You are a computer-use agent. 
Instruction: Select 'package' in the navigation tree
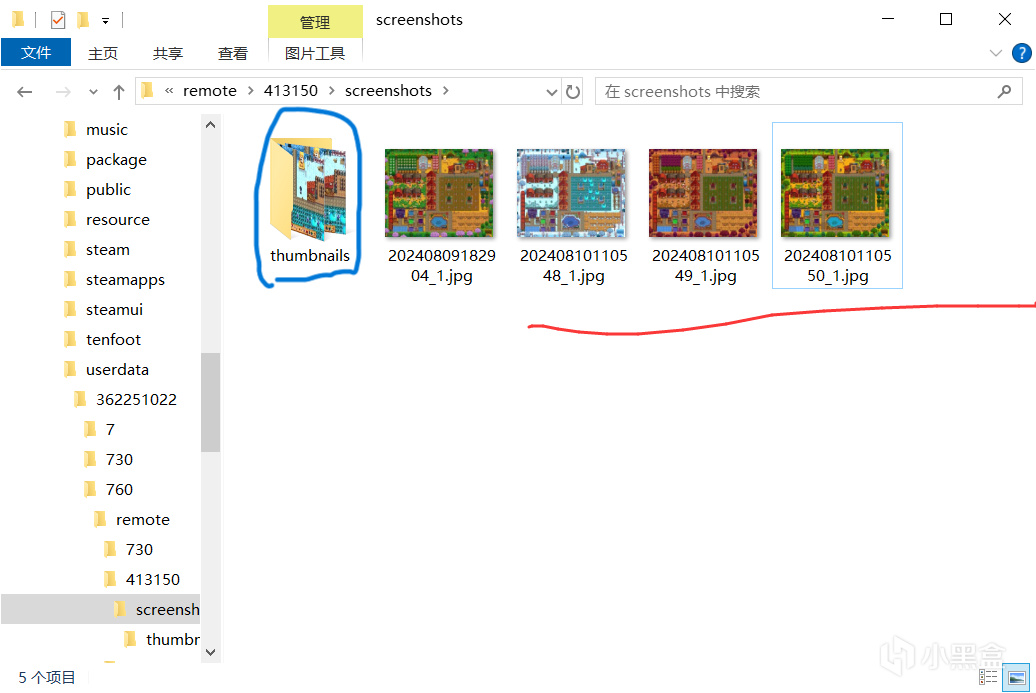pyautogui.click(x=116, y=160)
